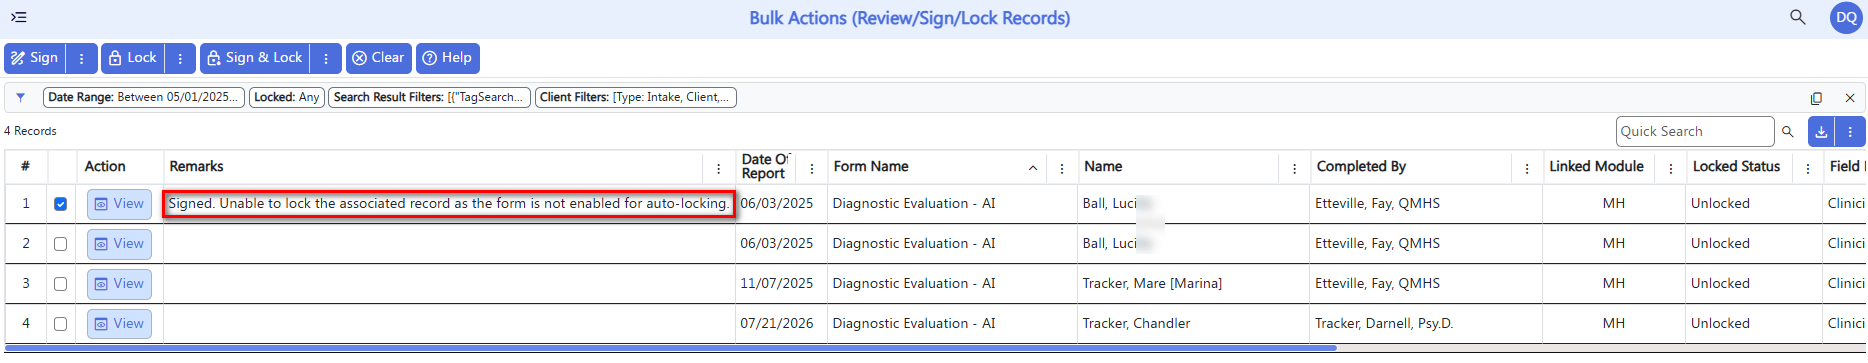Viewport: 1868px width, 363px height.
Task: Open the grid options kebab menu
Action: 1850,131
